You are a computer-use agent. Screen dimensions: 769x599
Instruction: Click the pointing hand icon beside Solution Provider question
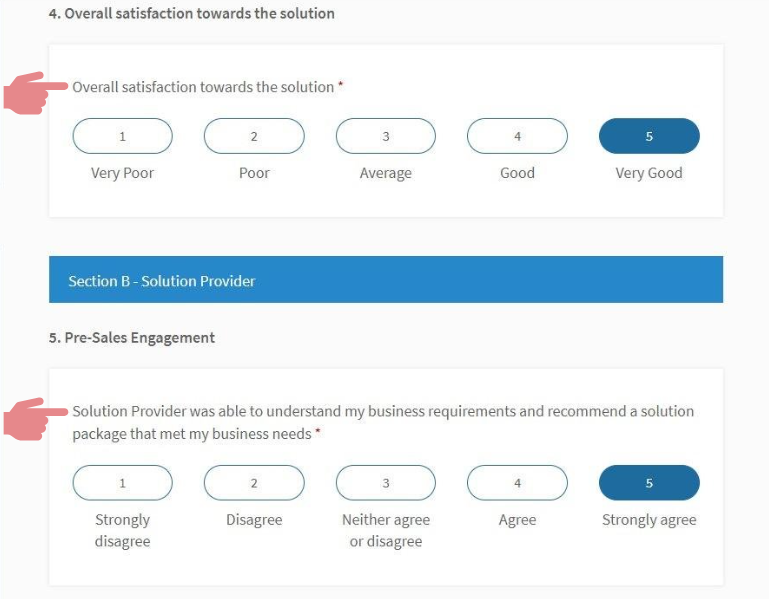[x=34, y=419]
